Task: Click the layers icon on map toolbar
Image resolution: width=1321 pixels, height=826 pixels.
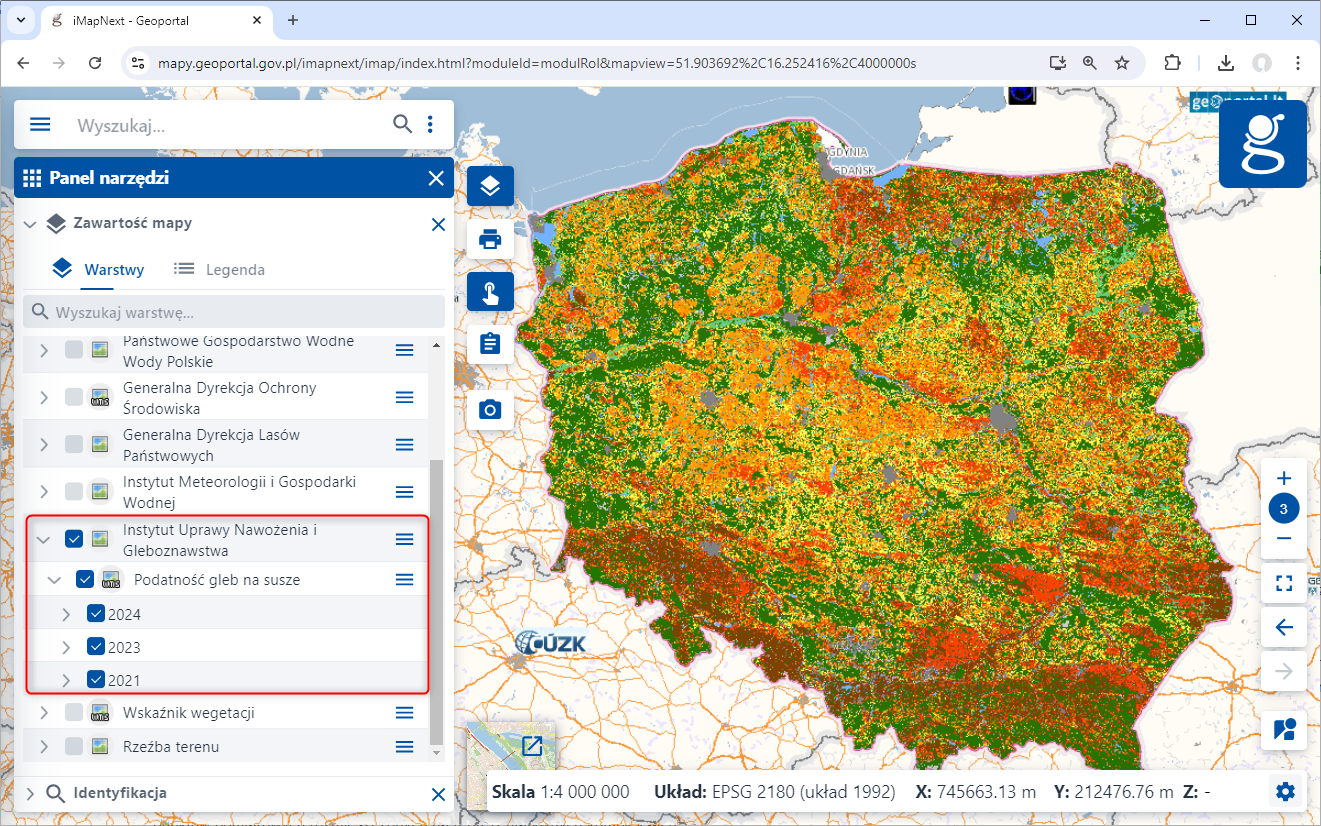Action: (490, 186)
